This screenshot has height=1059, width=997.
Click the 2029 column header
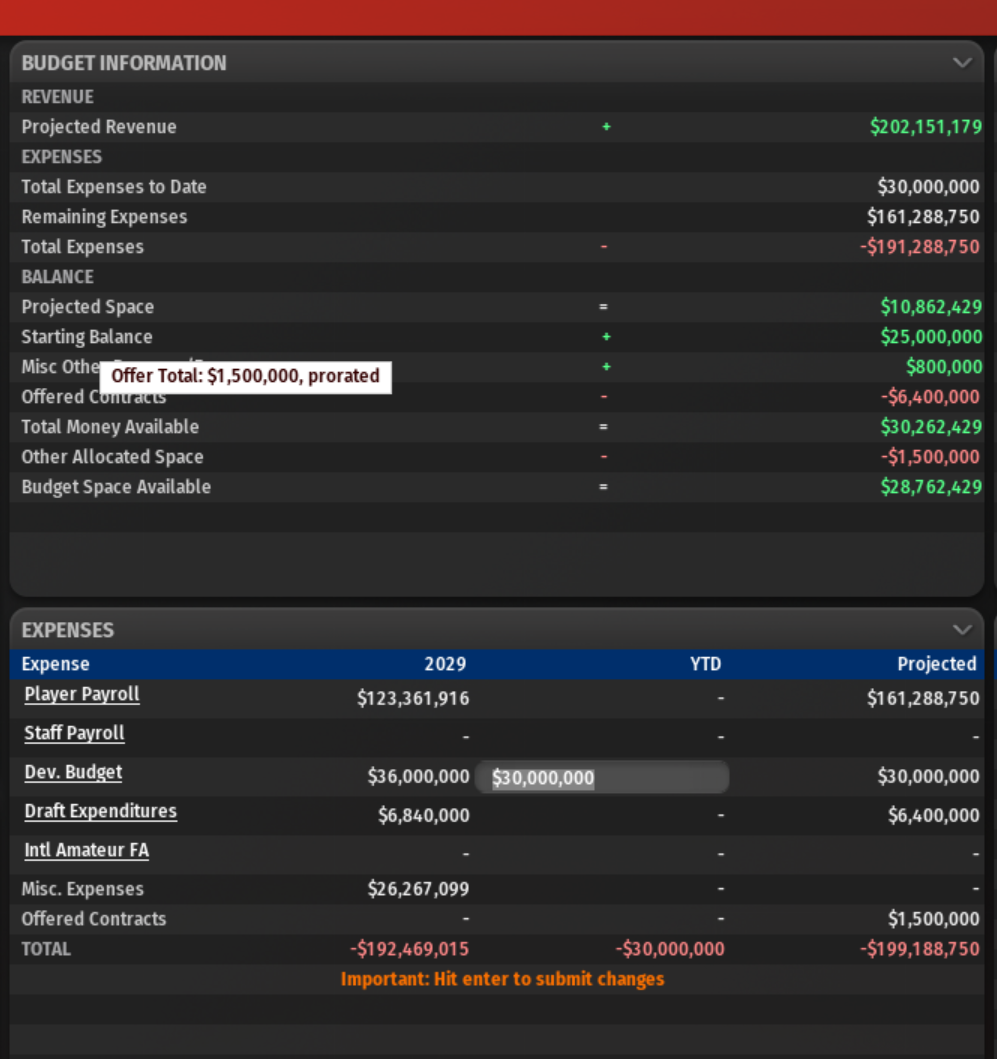click(445, 664)
